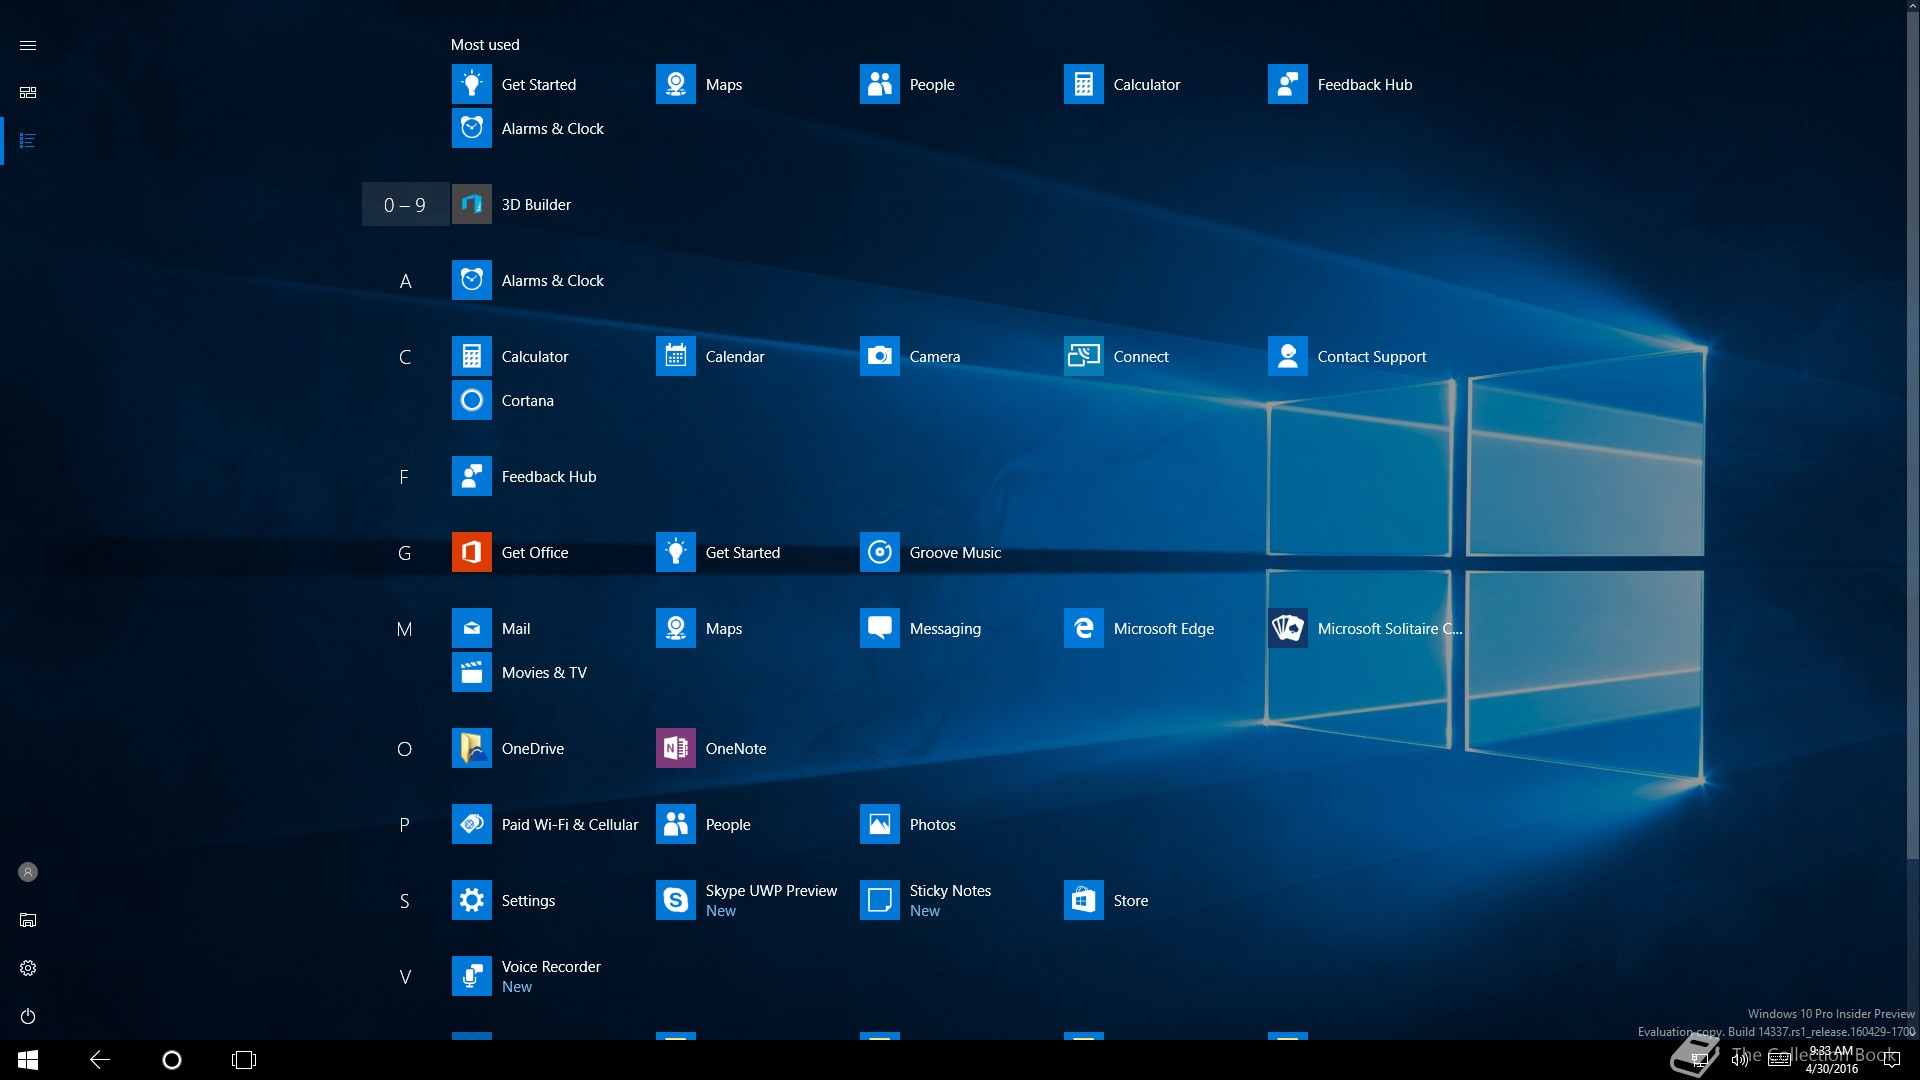Viewport: 1920px width, 1080px height.
Task: Open the Get Office app
Action: (472, 553)
